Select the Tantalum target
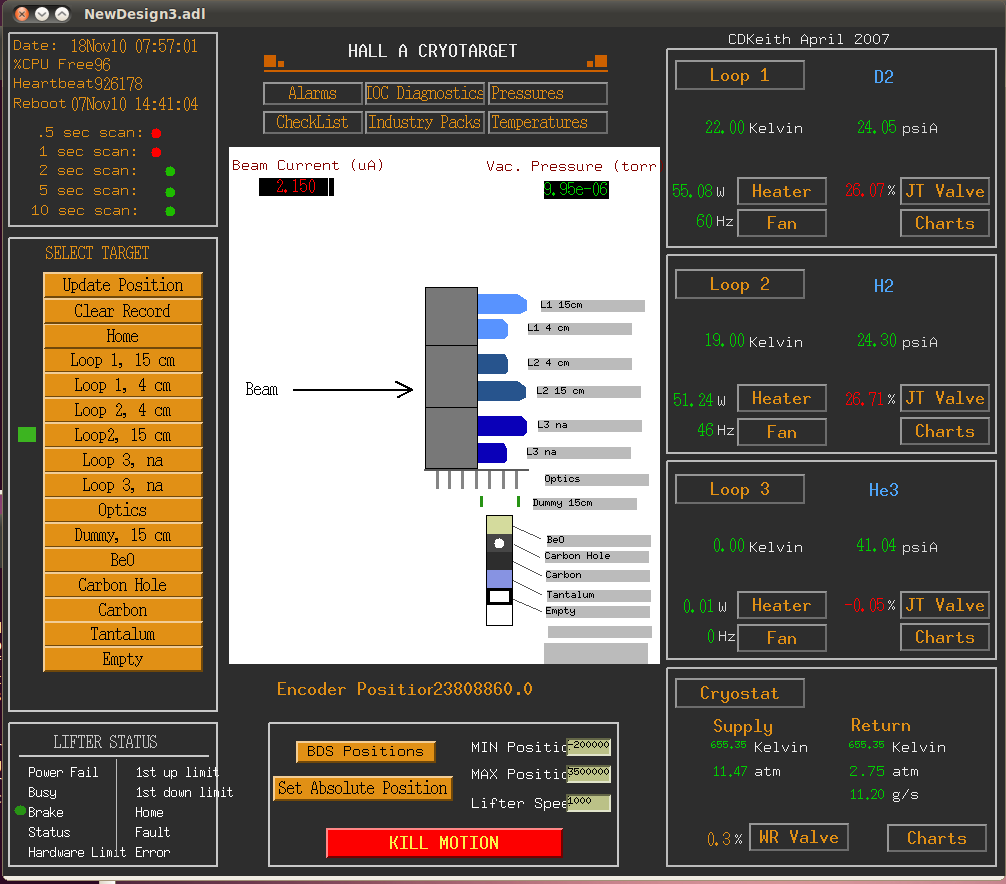Image resolution: width=1006 pixels, height=884 pixels. (123, 634)
